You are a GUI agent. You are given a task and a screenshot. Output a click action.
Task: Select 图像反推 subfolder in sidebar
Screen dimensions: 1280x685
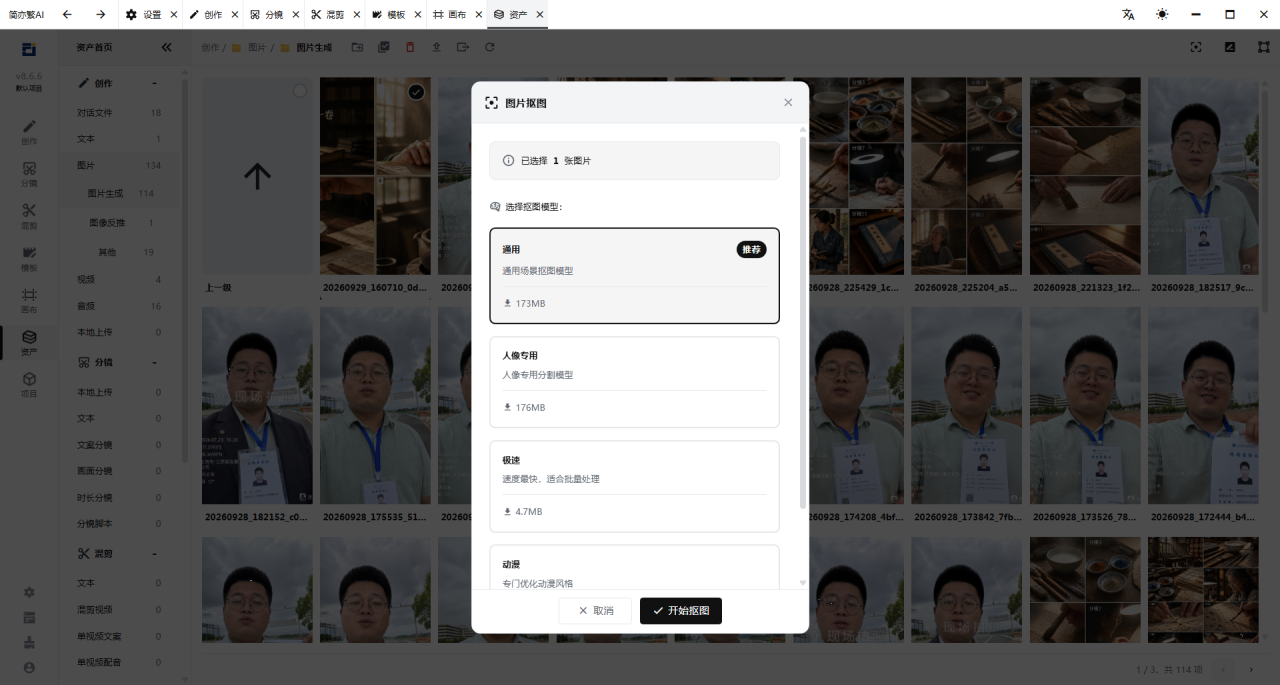pyautogui.click(x=119, y=222)
